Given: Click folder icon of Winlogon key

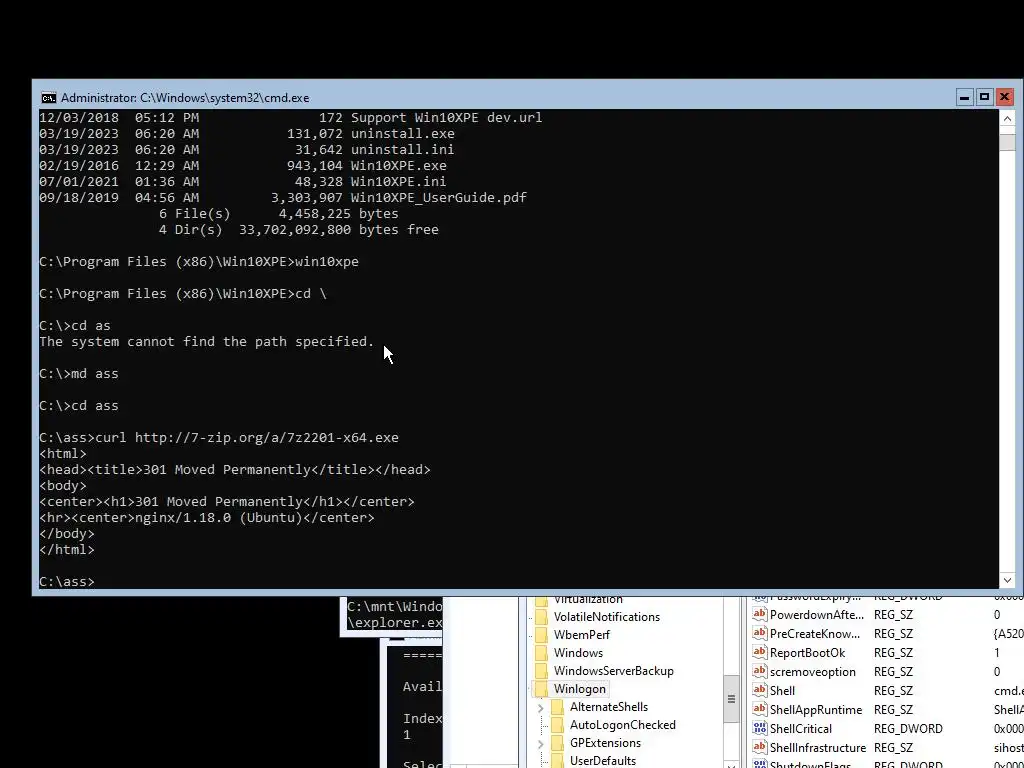Looking at the screenshot, I should (541, 689).
